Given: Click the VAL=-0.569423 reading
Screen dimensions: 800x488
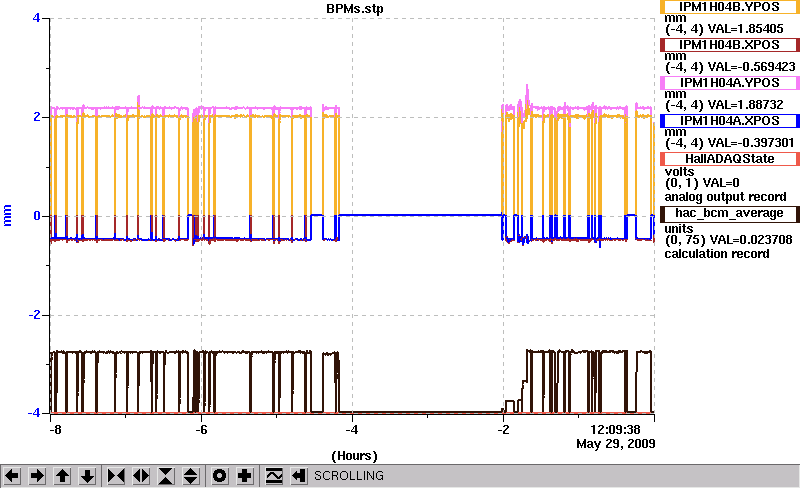Looking at the screenshot, I should tap(751, 67).
